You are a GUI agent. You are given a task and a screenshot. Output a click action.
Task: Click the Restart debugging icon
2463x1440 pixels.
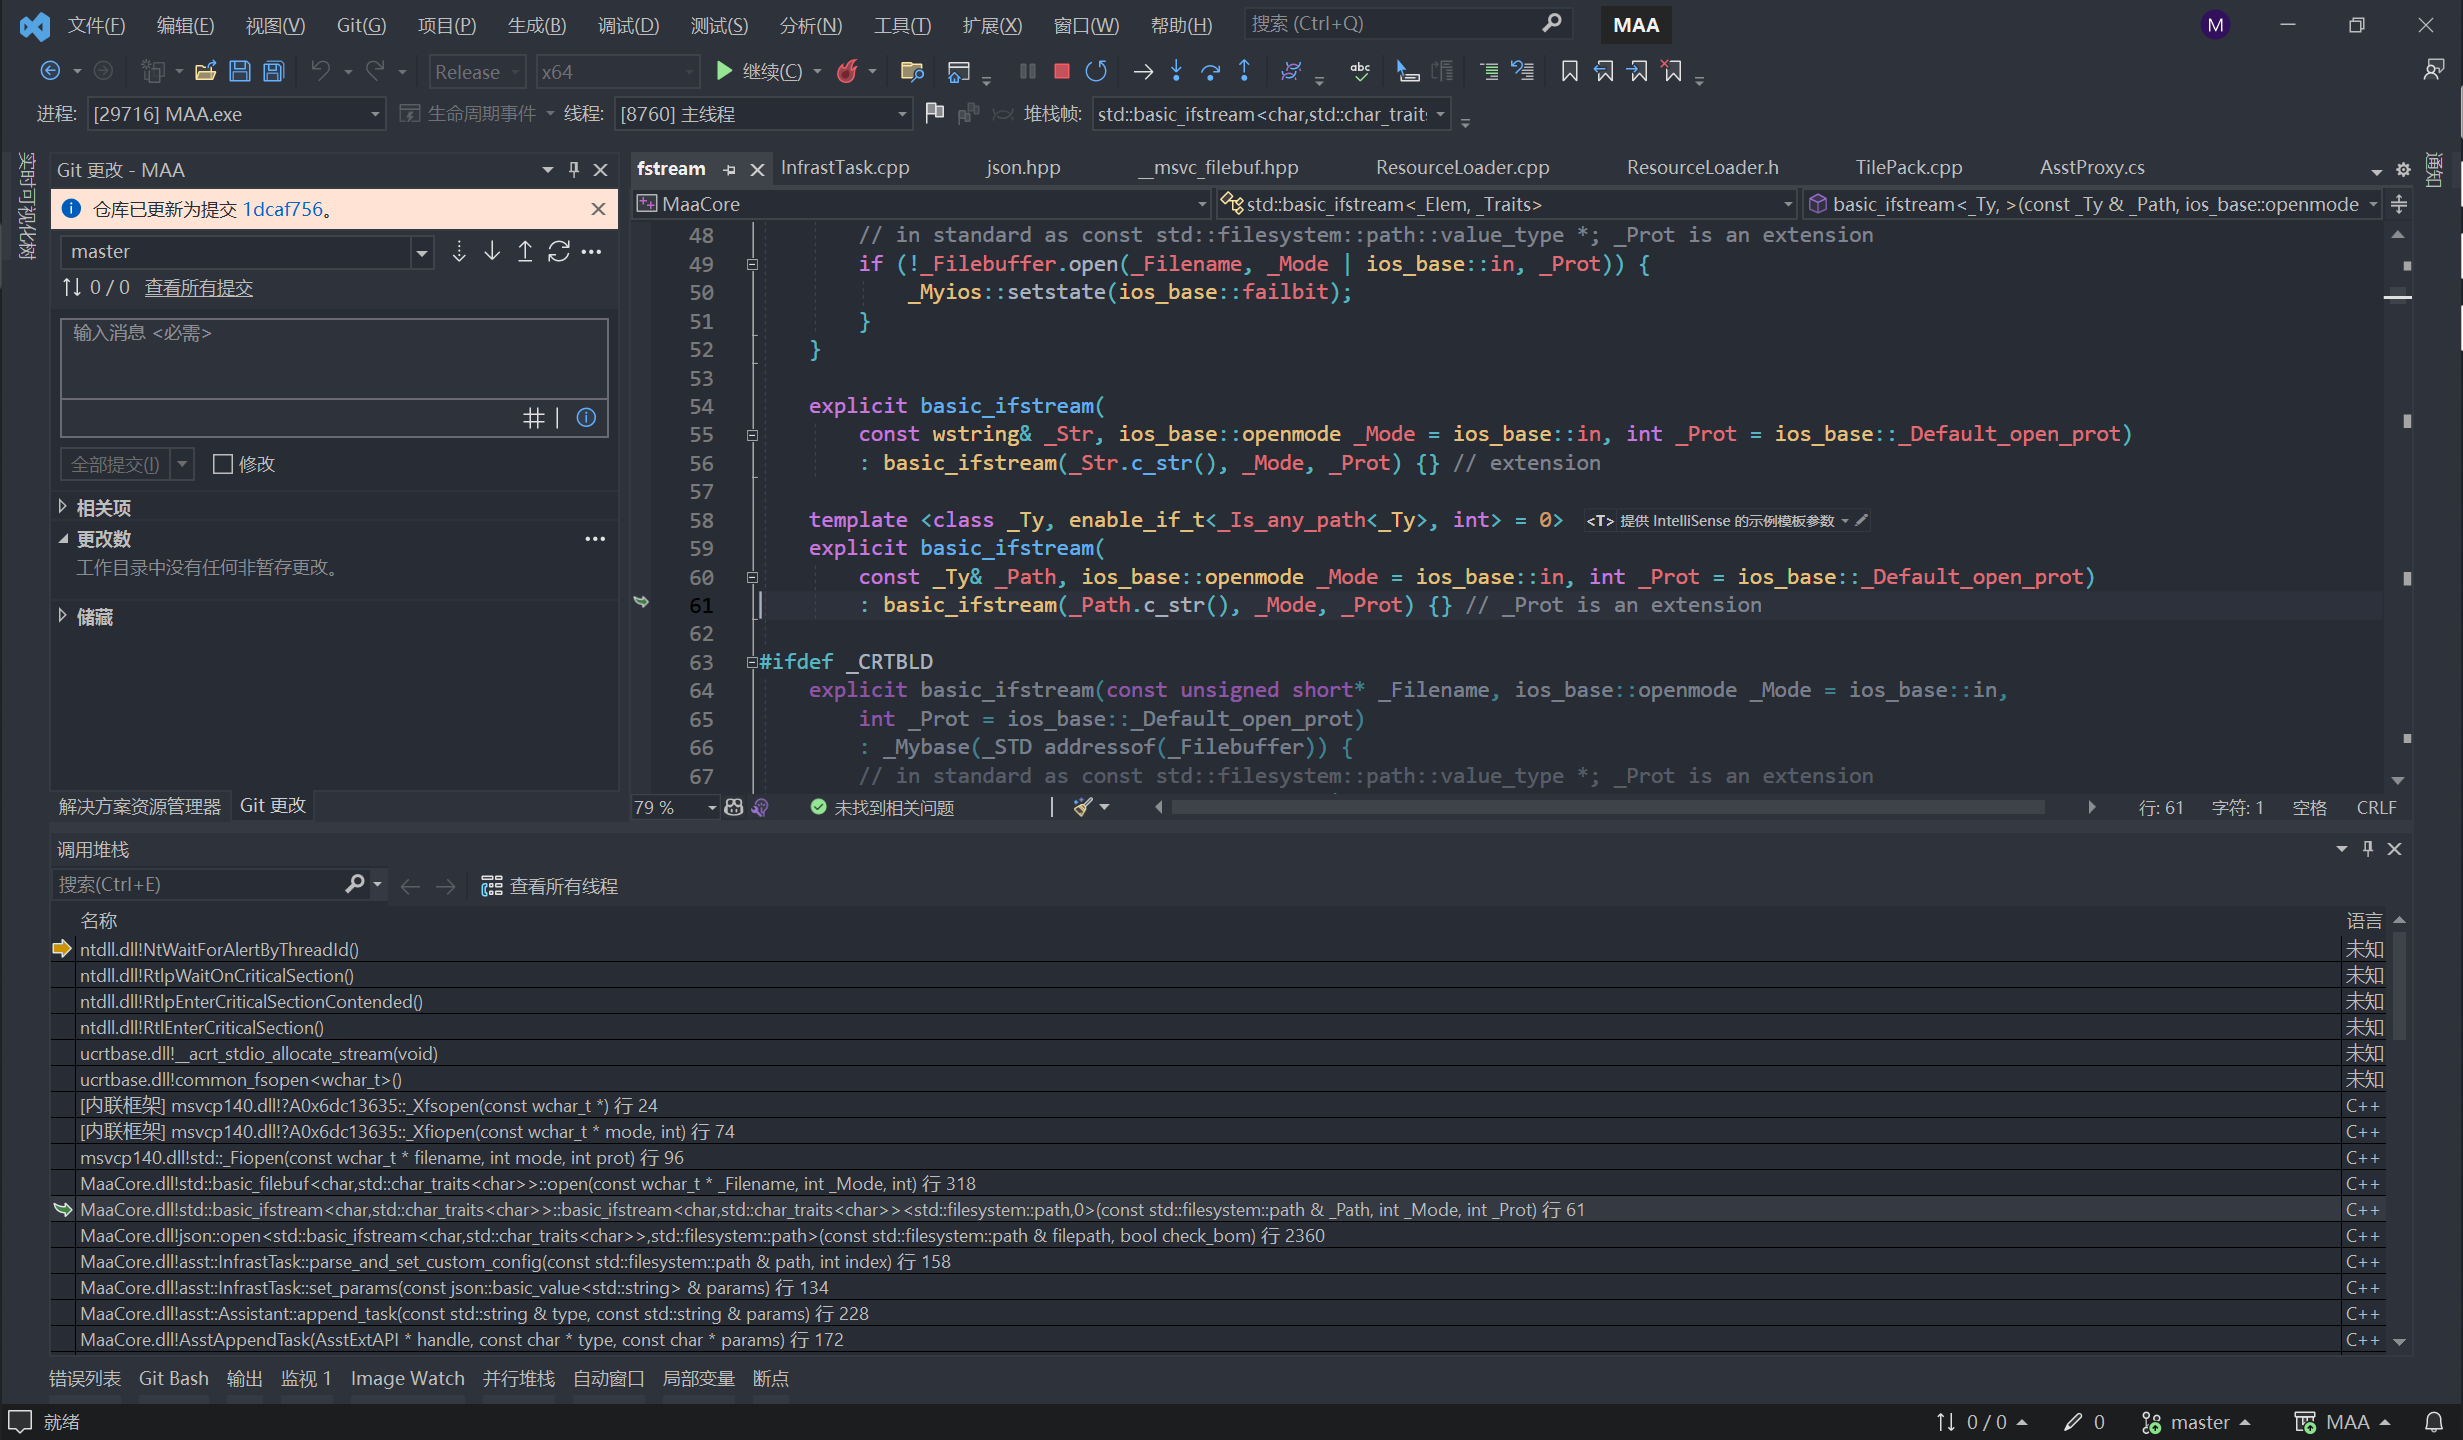pyautogui.click(x=1096, y=71)
